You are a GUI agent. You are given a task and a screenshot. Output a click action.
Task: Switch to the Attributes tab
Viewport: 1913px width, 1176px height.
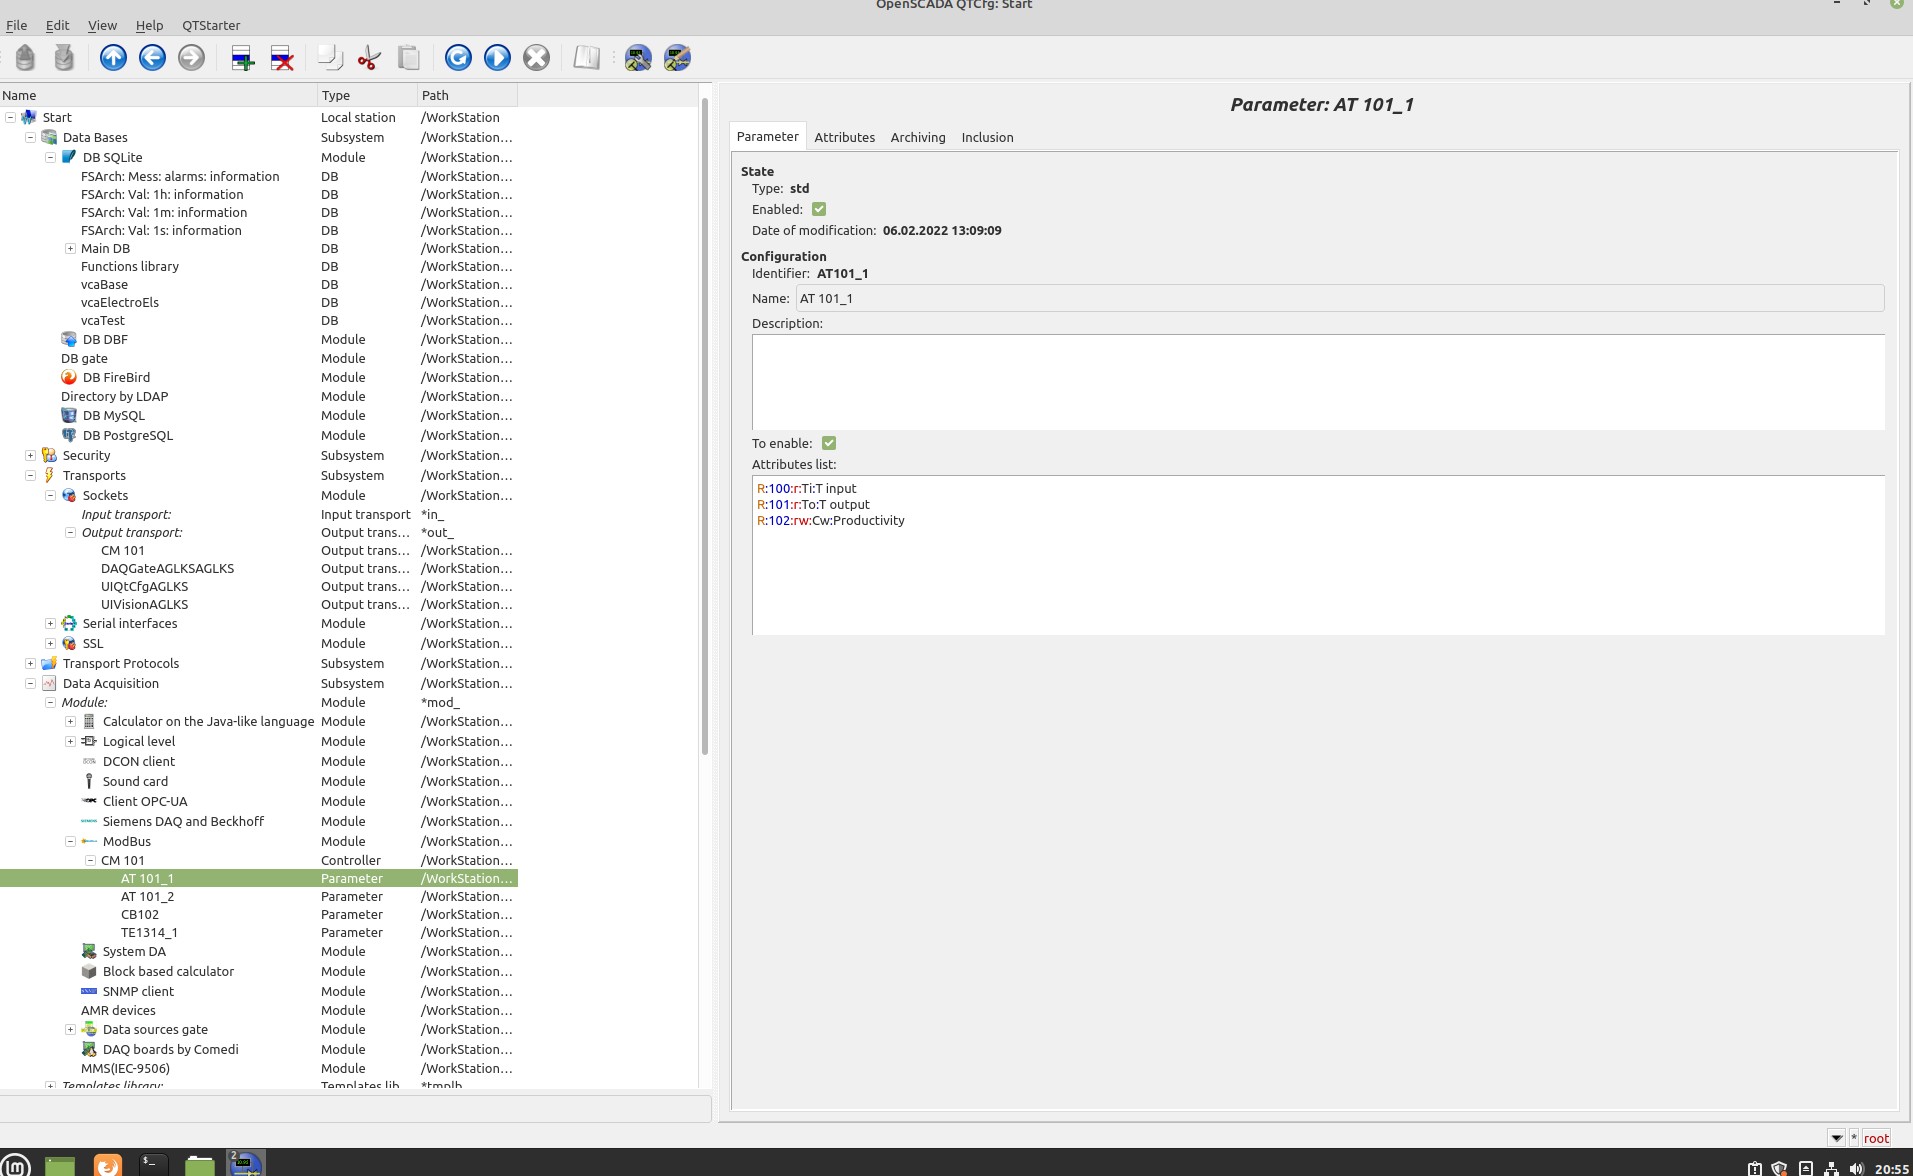844,138
